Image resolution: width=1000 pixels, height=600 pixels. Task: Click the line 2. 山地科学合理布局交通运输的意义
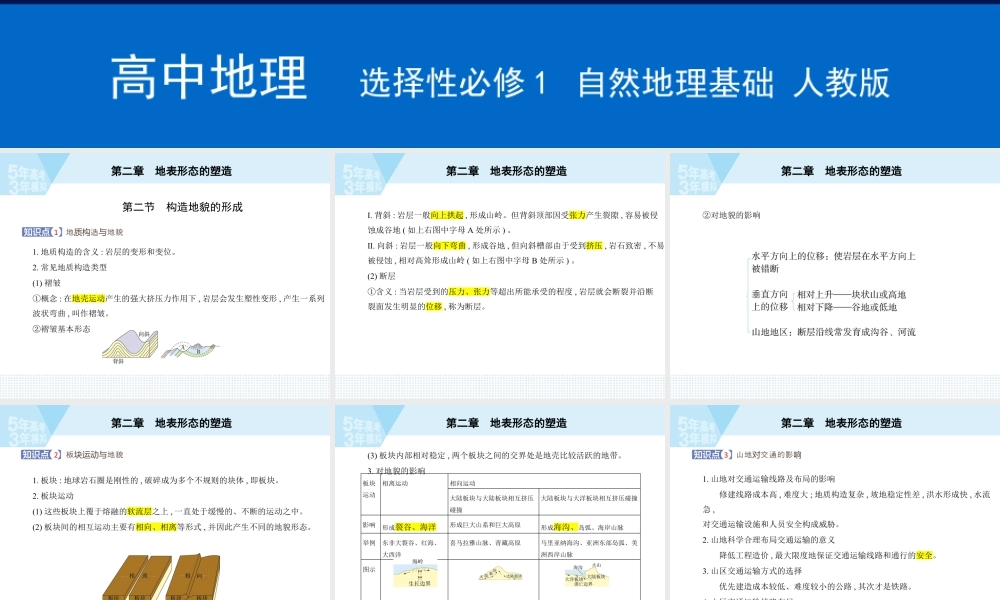tap(769, 539)
